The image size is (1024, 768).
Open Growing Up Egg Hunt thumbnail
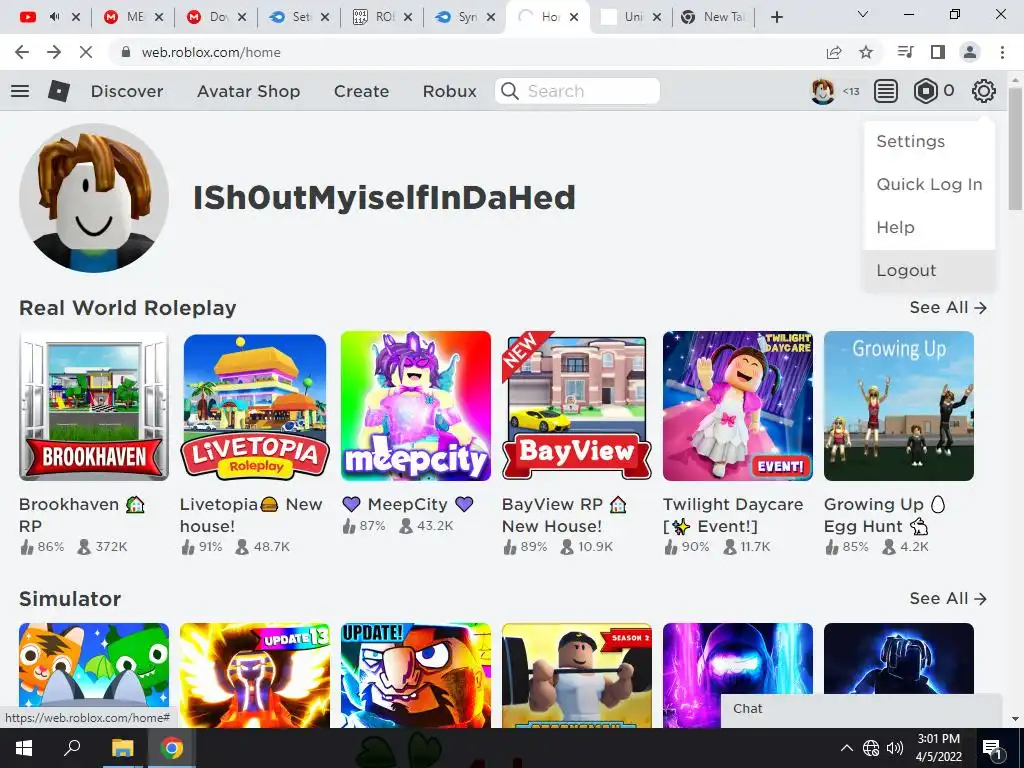(899, 406)
